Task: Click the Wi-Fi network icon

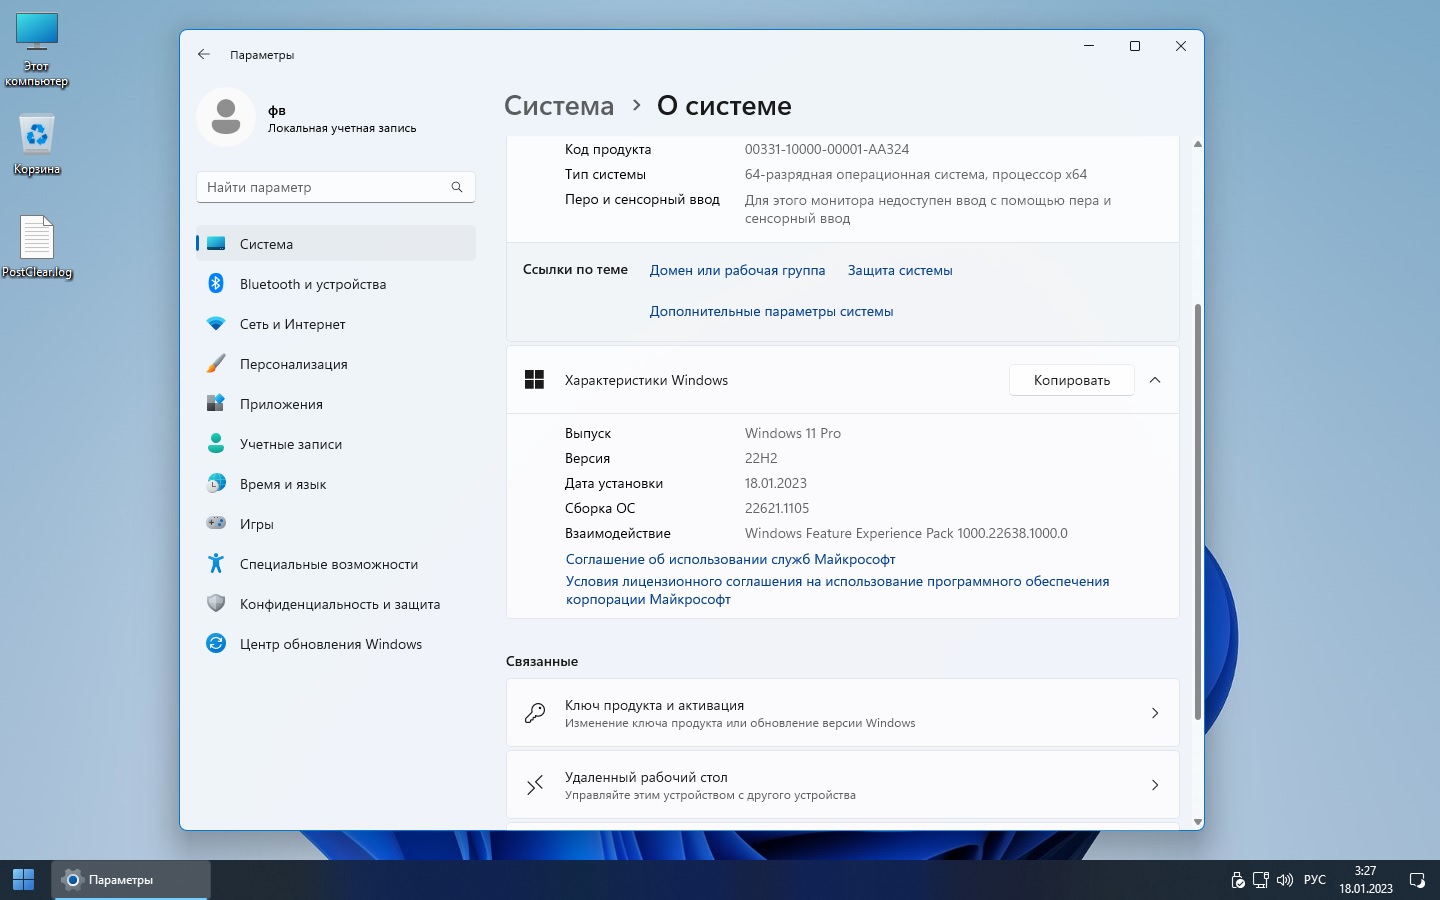Action: (x=216, y=324)
